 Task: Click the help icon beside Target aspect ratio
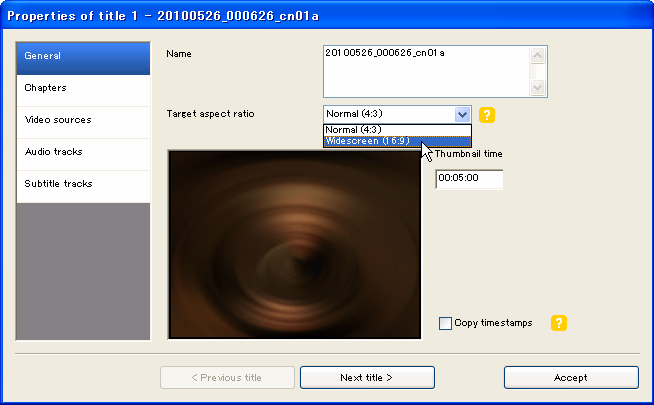(x=487, y=114)
